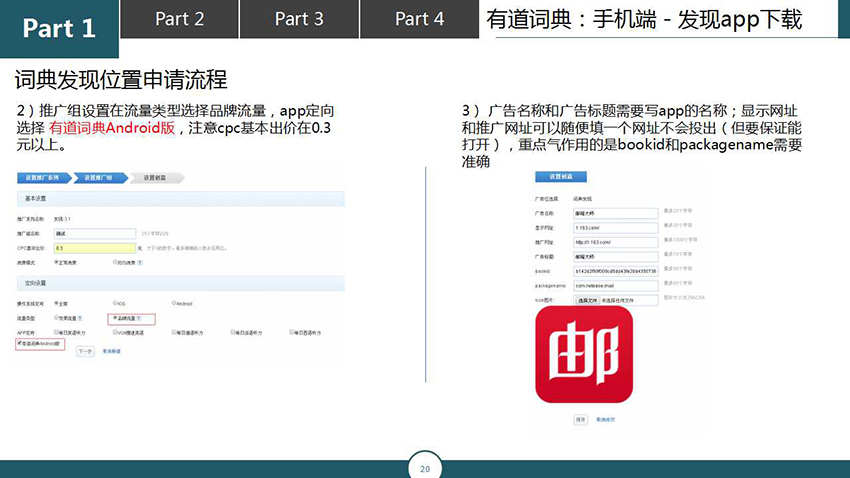Click the 保存 button below the app icon
This screenshot has height=478, width=850.
coord(581,419)
